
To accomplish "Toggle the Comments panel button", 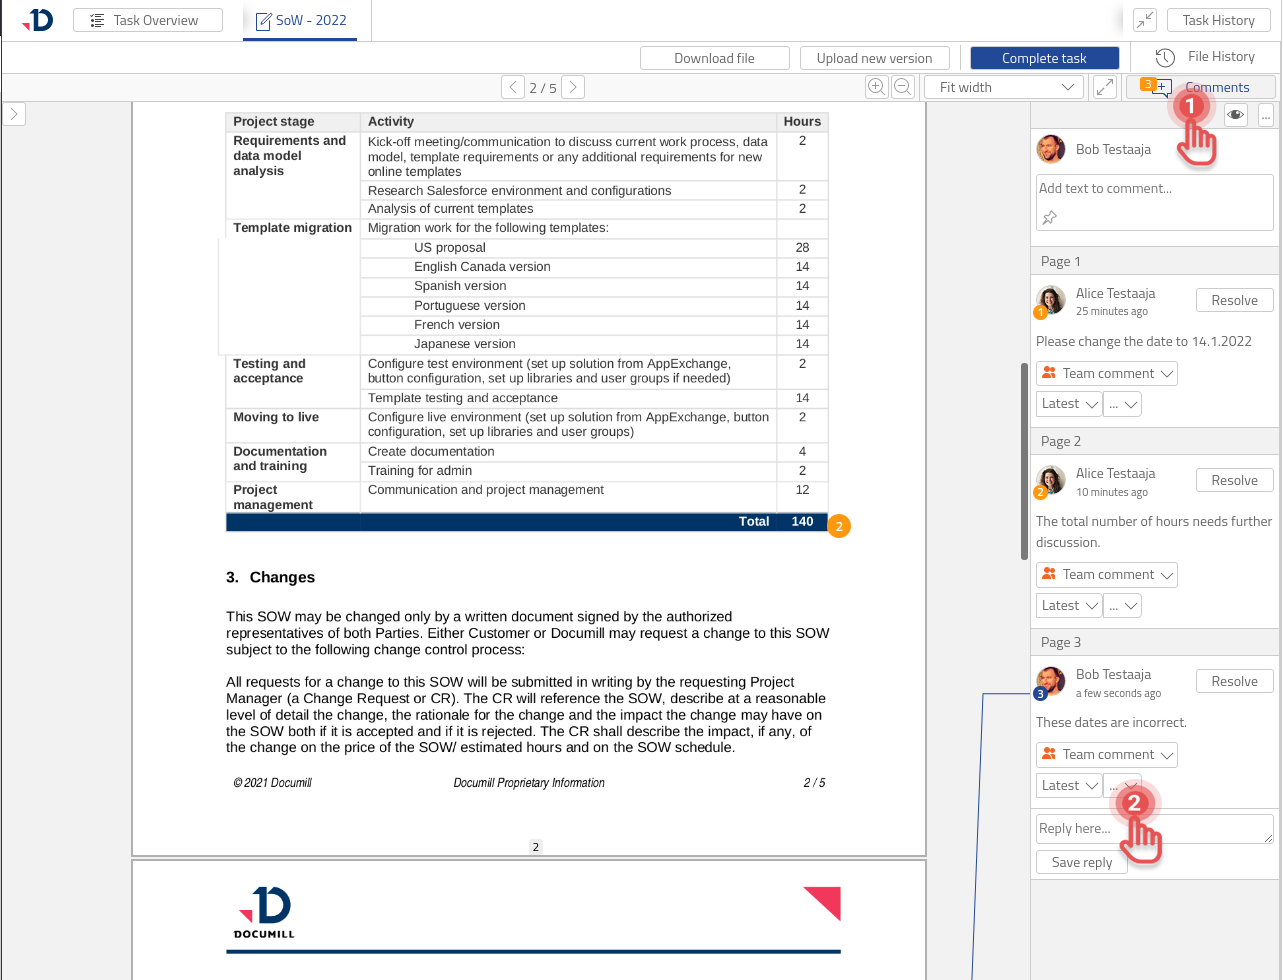I will point(1200,87).
